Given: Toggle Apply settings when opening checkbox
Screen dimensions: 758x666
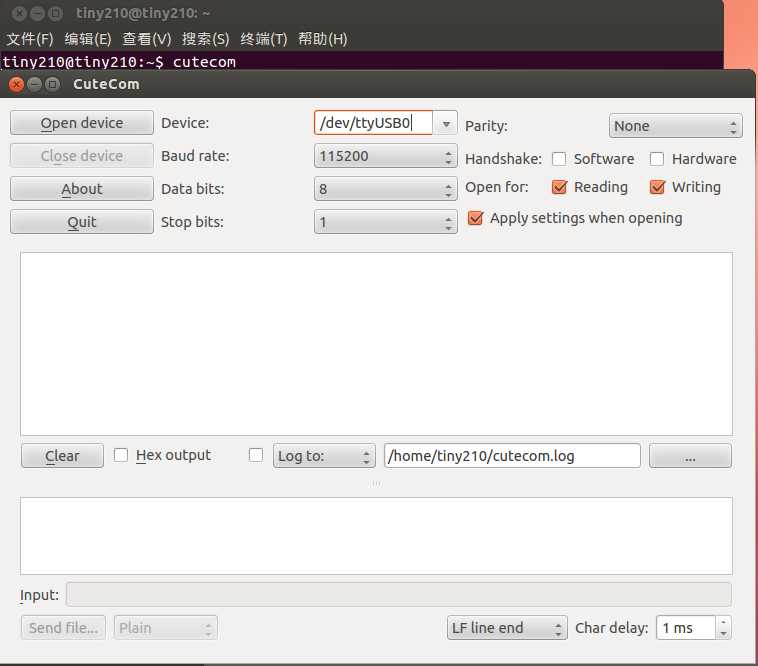Looking at the screenshot, I should (x=475, y=218).
